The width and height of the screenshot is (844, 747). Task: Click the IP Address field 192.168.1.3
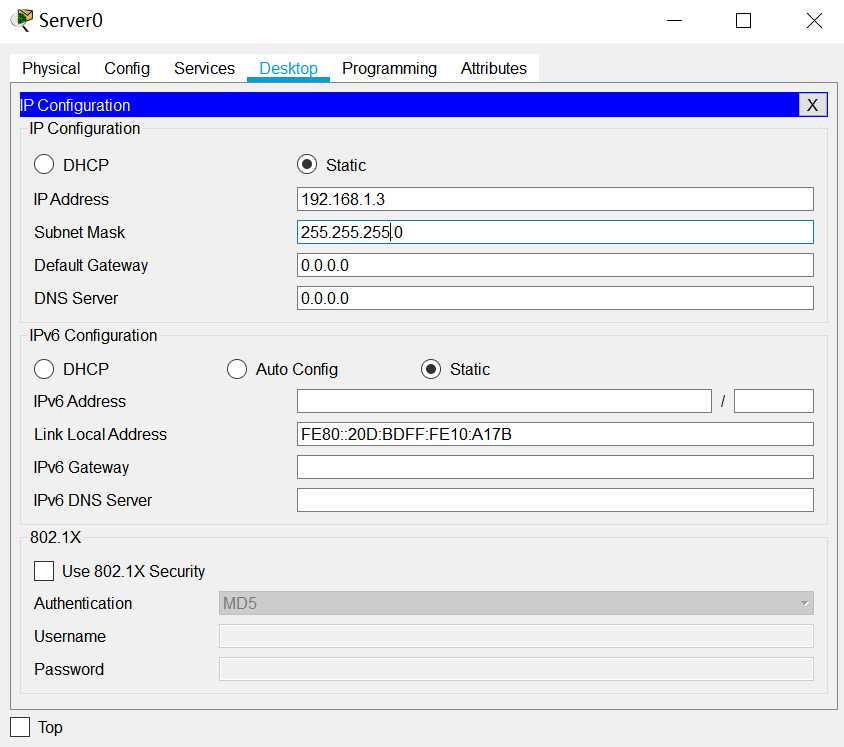pos(555,199)
